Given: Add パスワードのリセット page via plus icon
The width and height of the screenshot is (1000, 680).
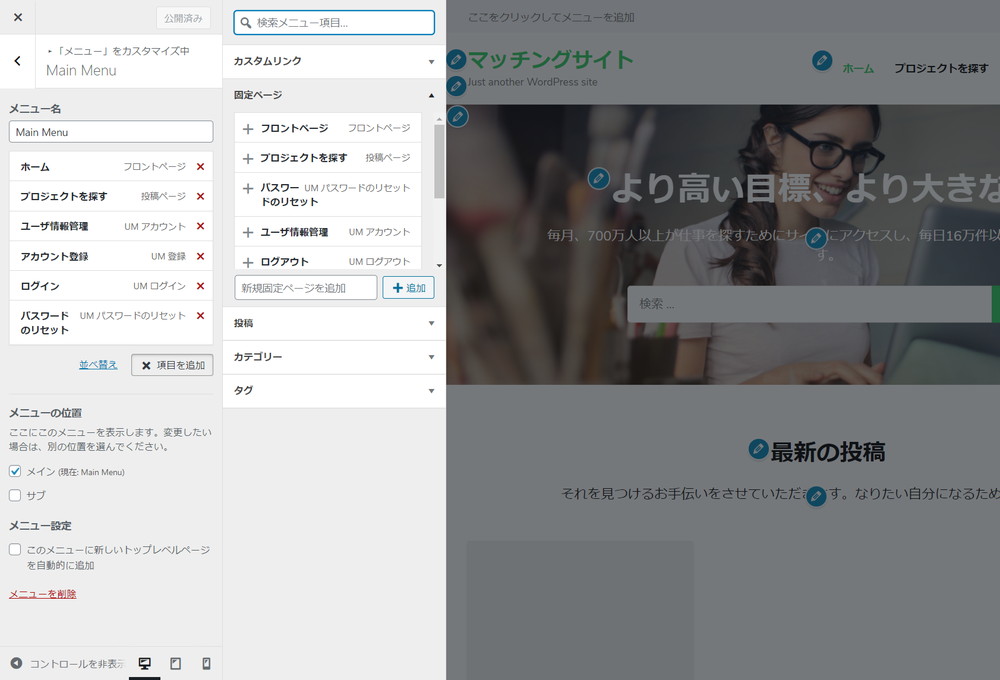Looking at the screenshot, I should coord(248,188).
